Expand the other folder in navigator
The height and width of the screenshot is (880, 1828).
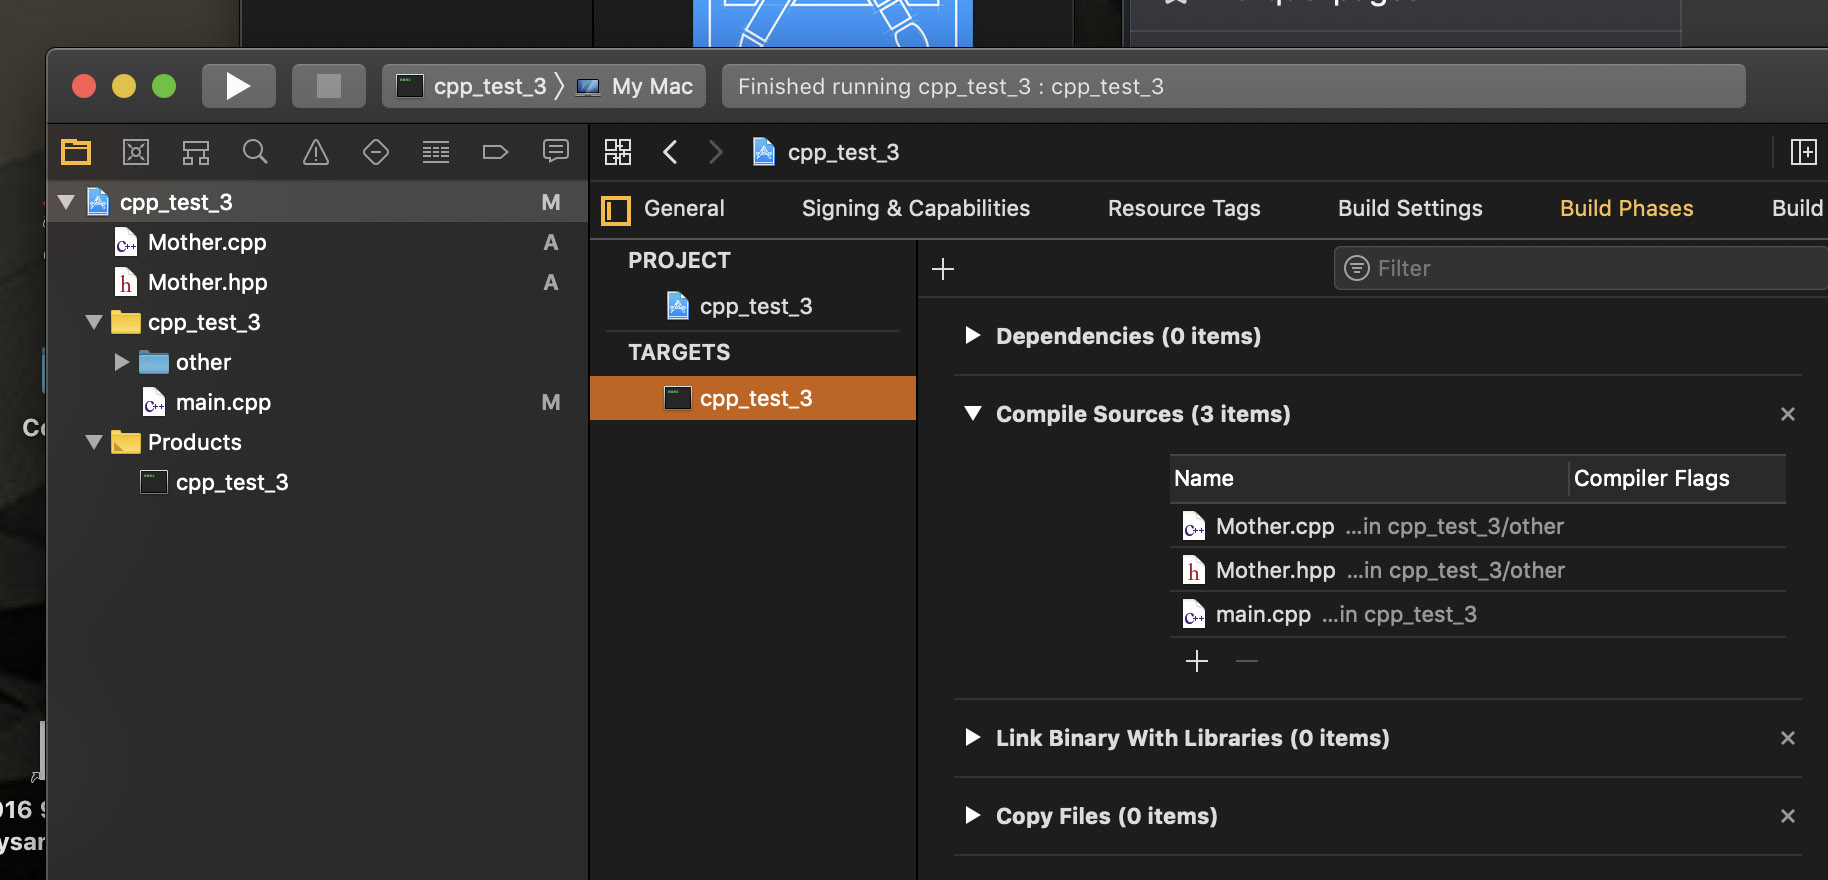coord(122,362)
